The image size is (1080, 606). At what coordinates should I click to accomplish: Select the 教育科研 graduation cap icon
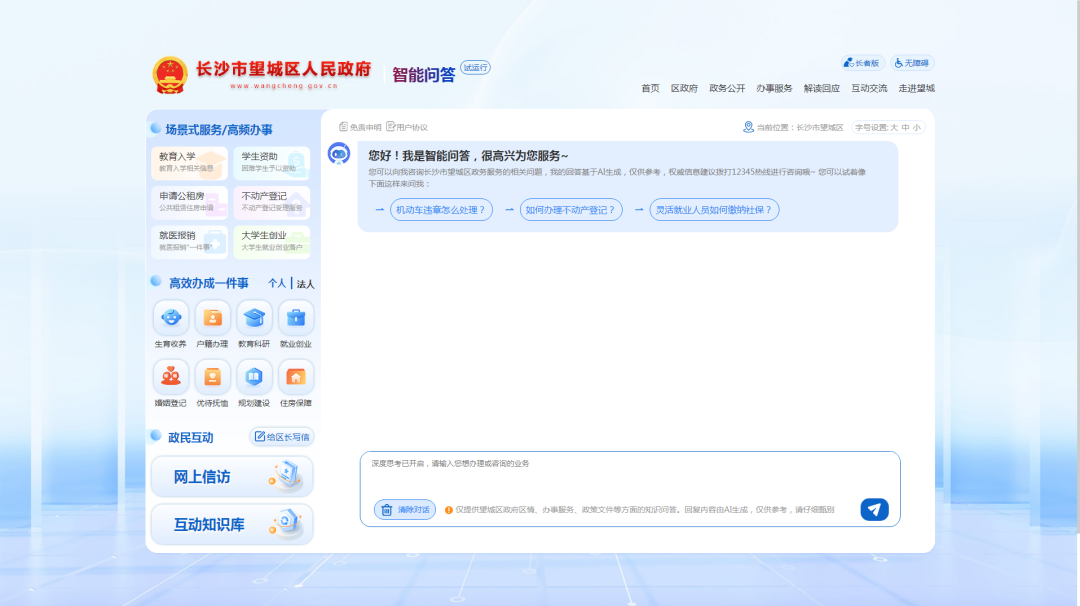pyautogui.click(x=254, y=318)
